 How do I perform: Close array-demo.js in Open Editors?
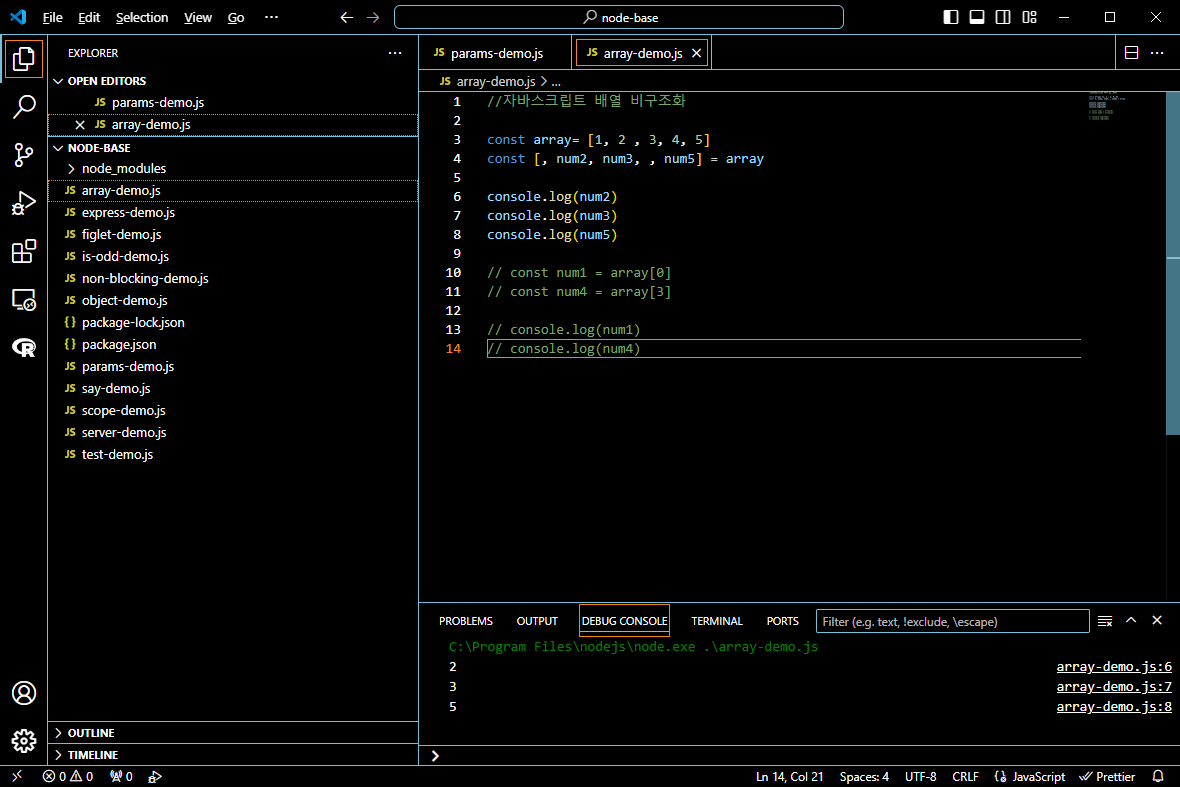[80, 125]
